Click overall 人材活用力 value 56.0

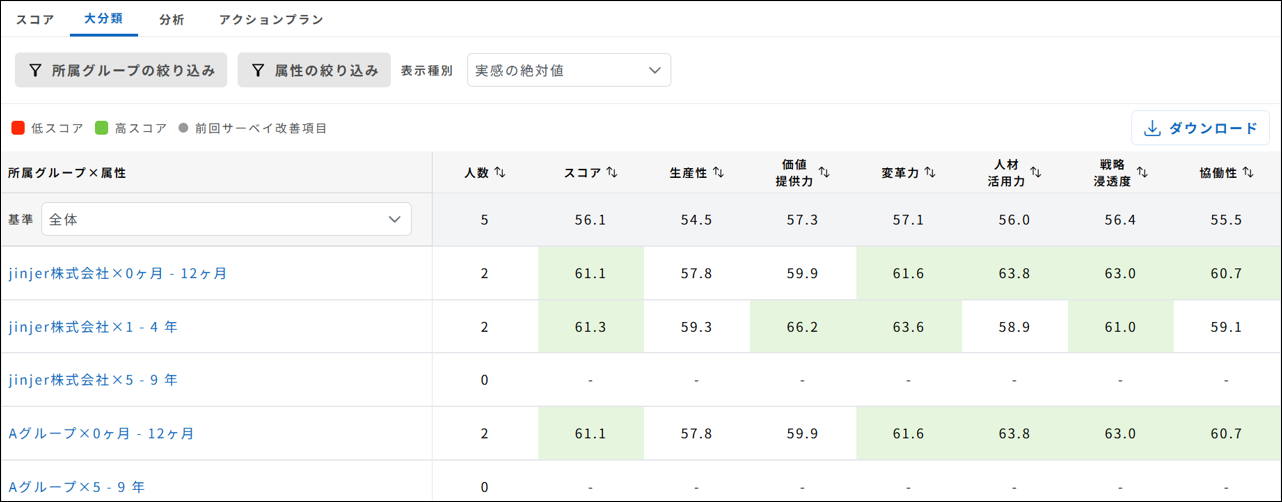click(x=1014, y=220)
